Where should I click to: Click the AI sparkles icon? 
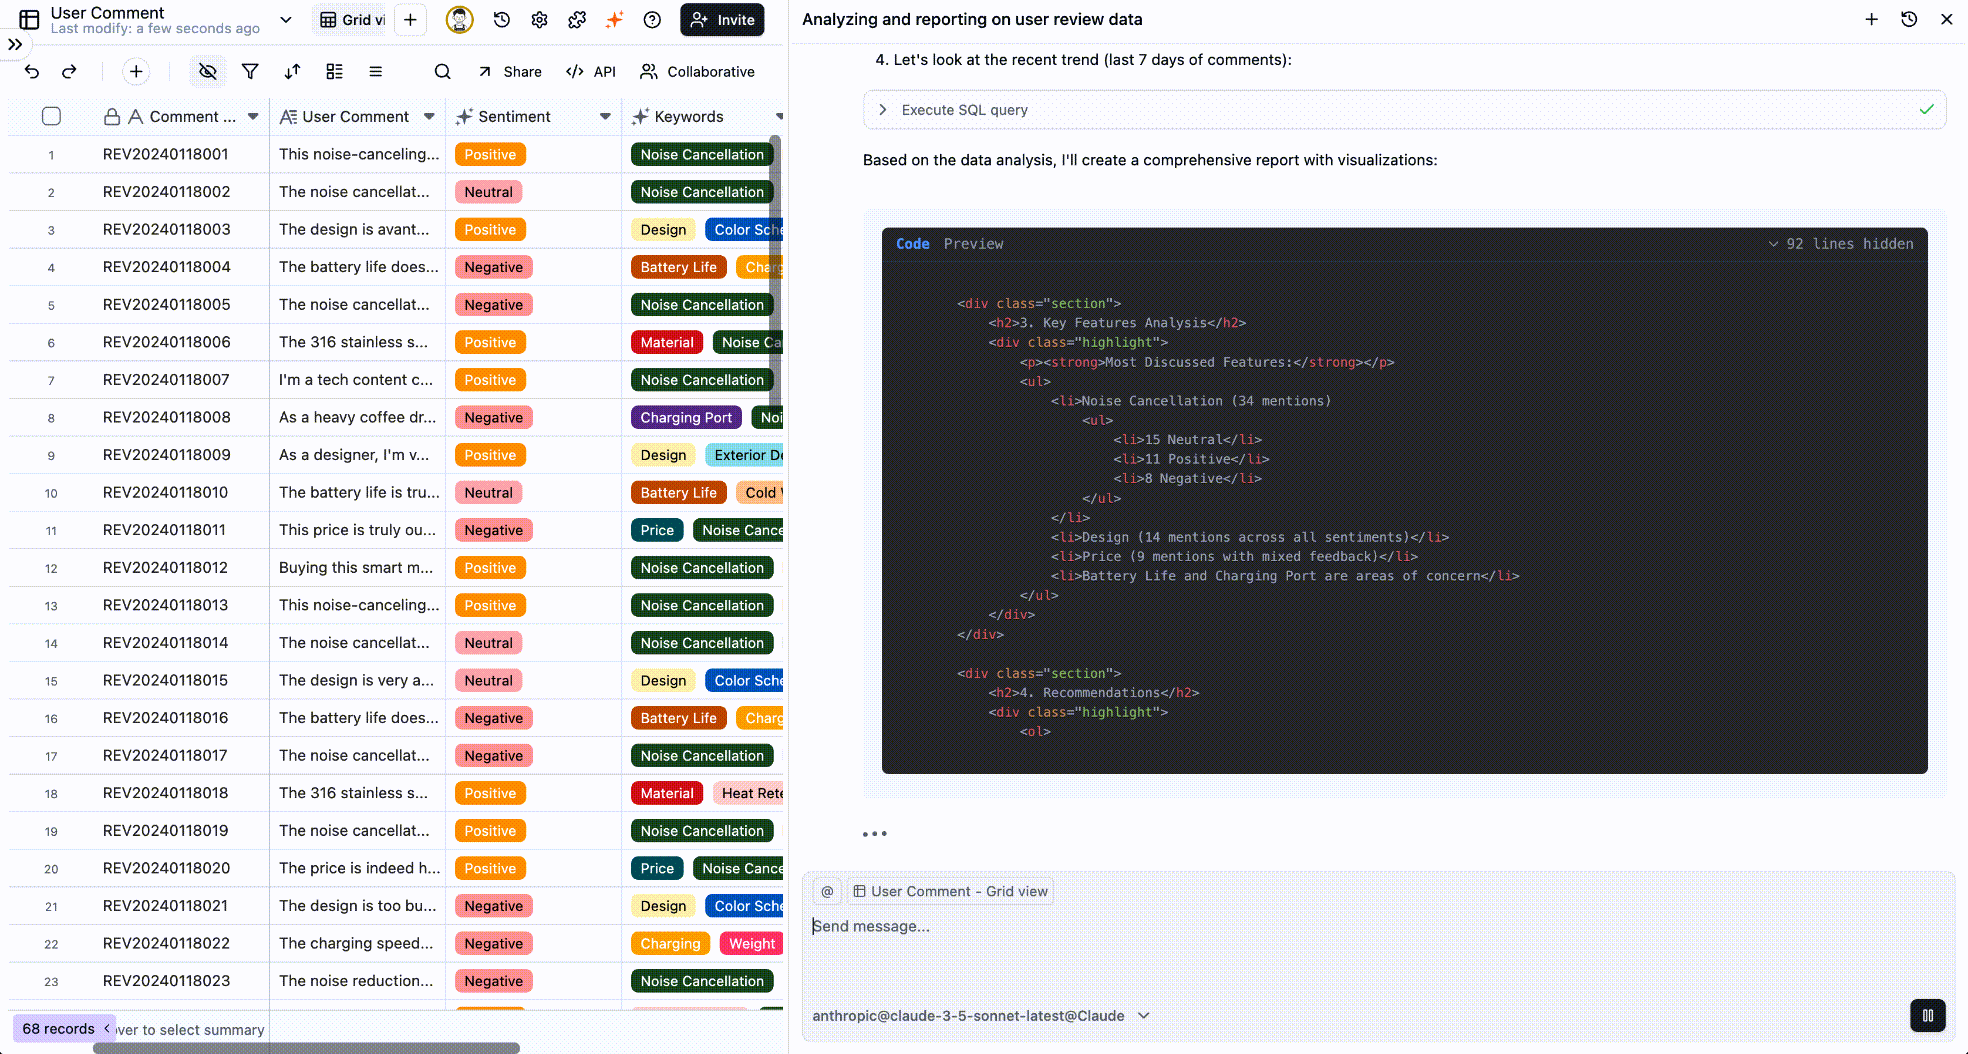pyautogui.click(x=613, y=19)
